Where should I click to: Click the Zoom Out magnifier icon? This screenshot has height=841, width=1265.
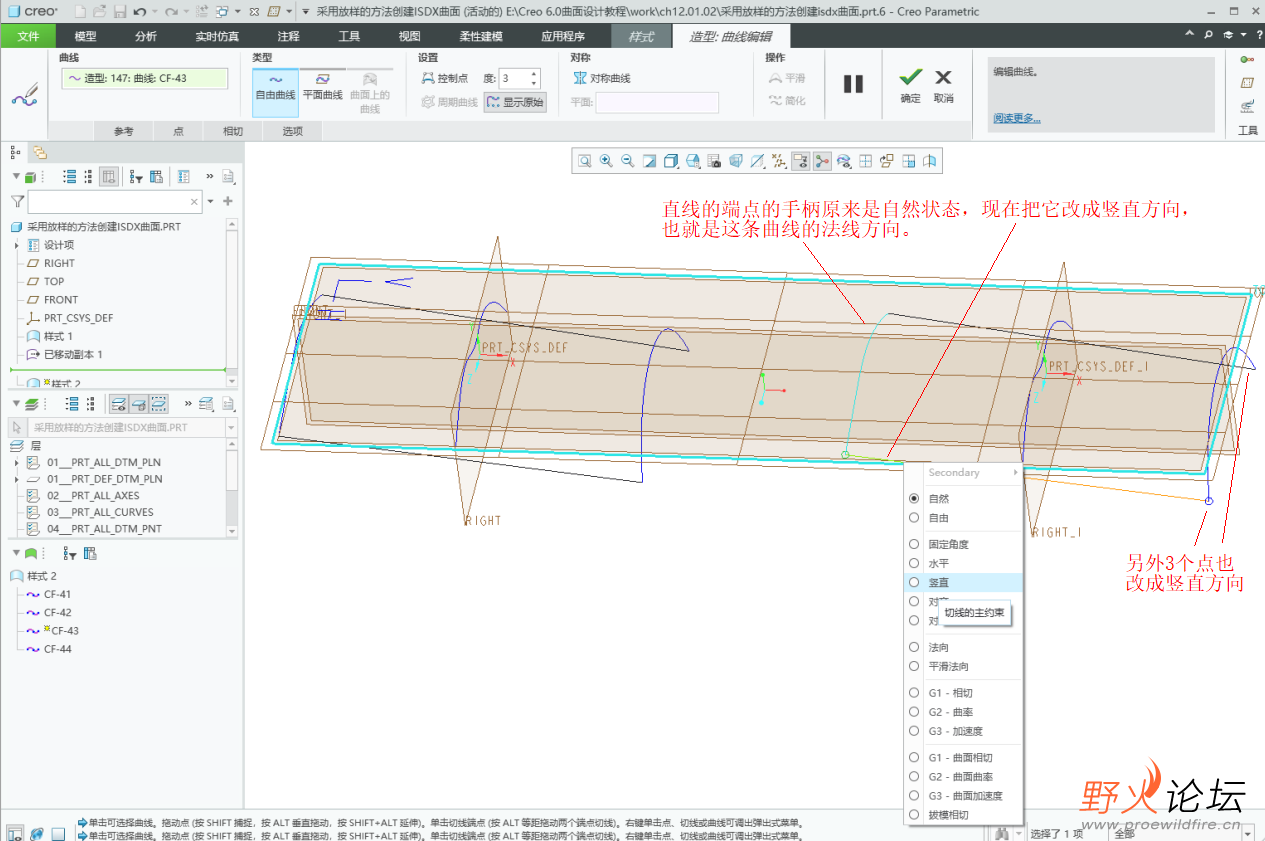(628, 161)
